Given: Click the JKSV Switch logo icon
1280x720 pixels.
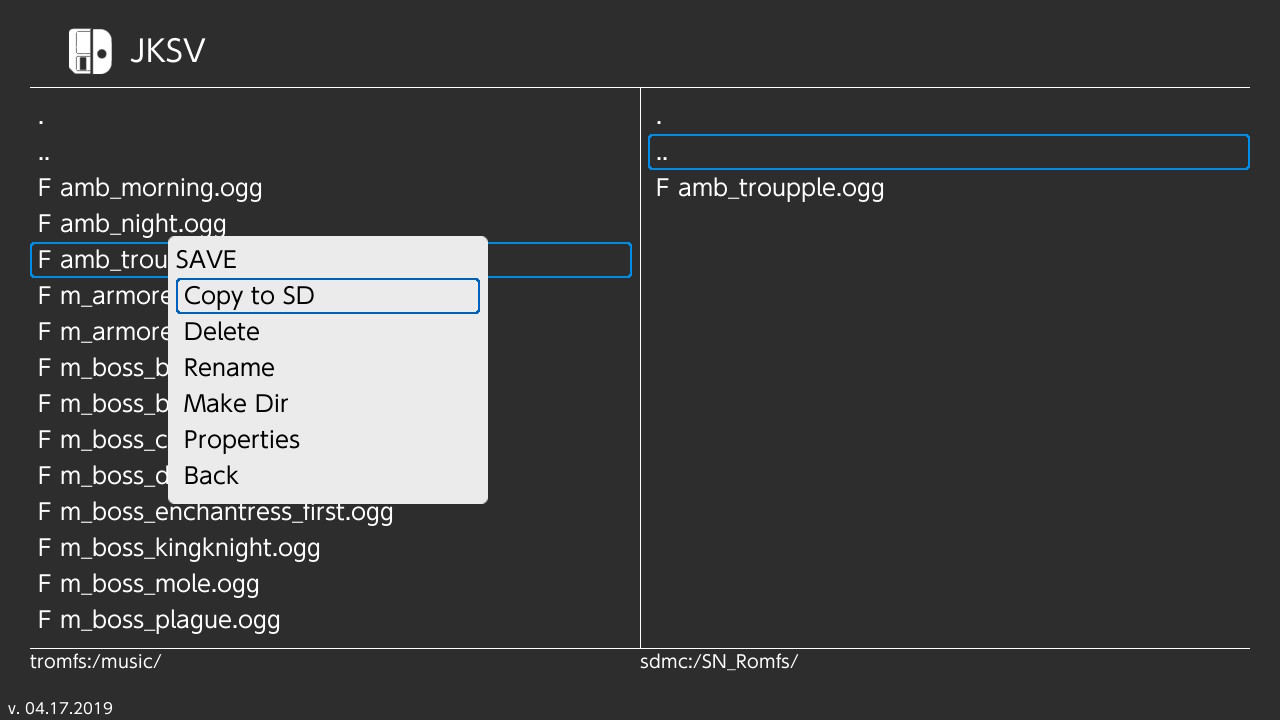Looking at the screenshot, I should 90,51.
